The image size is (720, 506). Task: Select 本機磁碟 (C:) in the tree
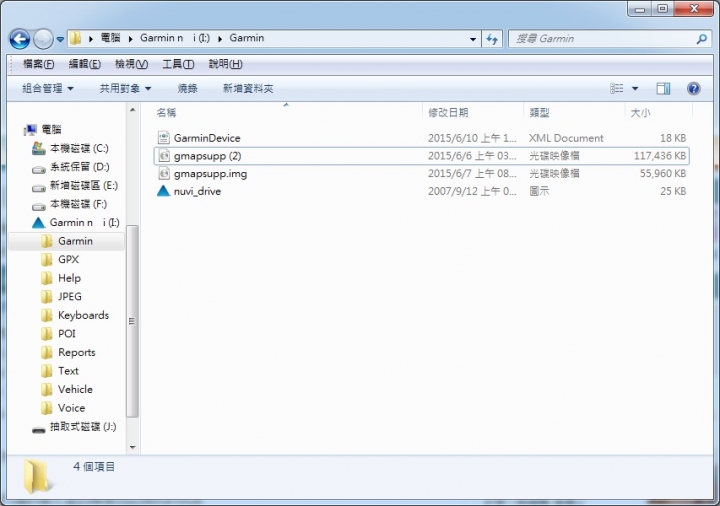coord(79,148)
